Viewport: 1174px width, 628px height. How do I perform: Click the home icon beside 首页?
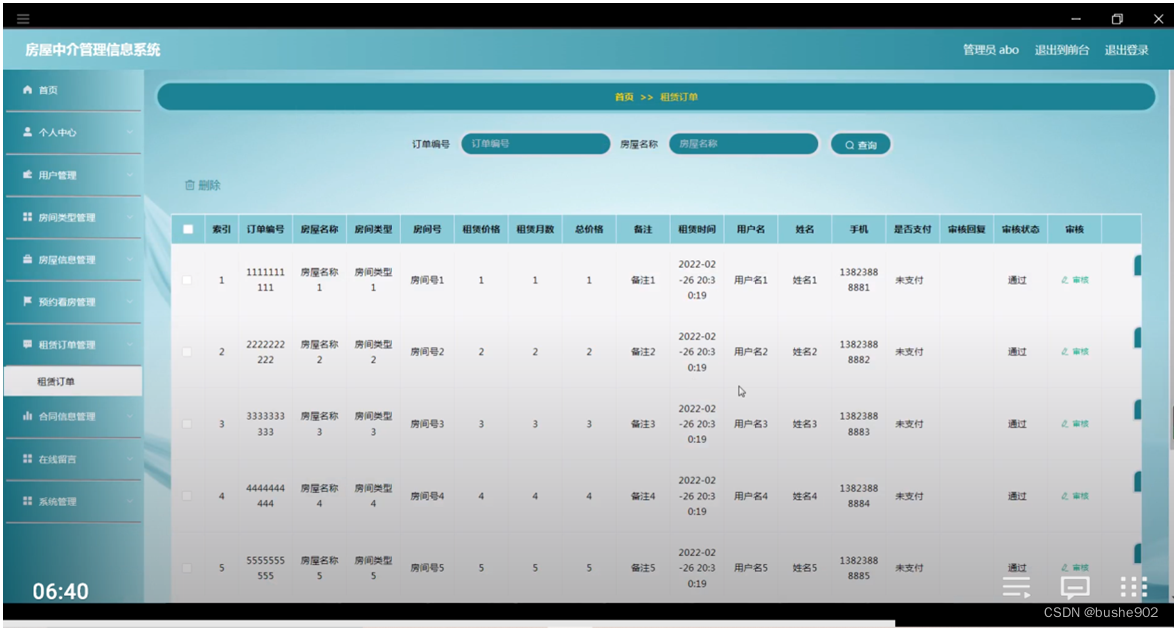coord(28,90)
